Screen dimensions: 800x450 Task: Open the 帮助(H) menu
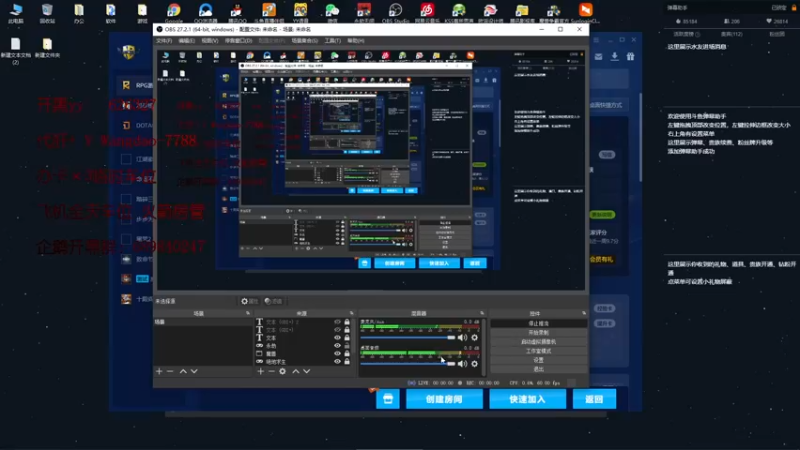click(x=356, y=40)
